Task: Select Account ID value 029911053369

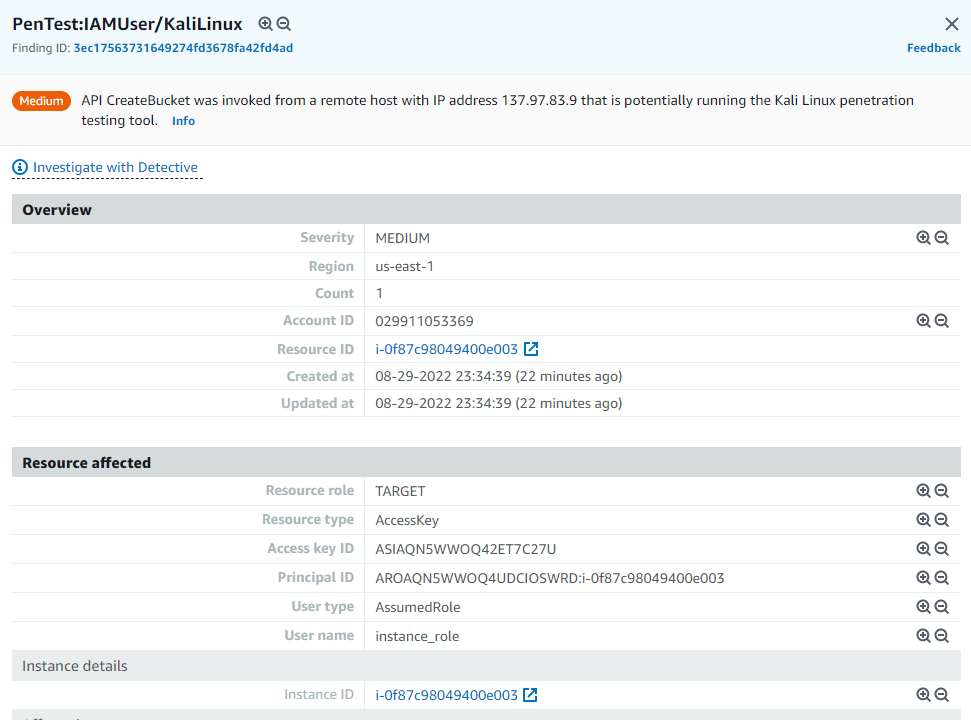Action: point(424,321)
